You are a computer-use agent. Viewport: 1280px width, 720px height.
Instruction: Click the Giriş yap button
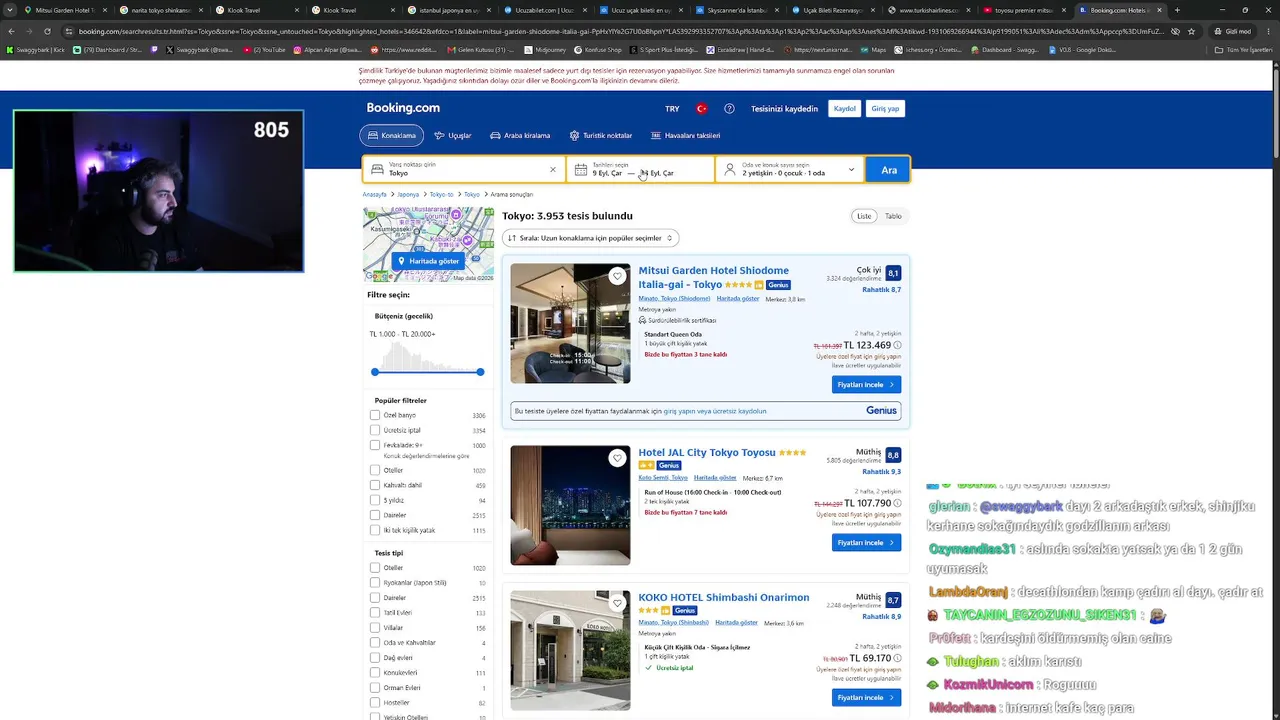point(885,109)
